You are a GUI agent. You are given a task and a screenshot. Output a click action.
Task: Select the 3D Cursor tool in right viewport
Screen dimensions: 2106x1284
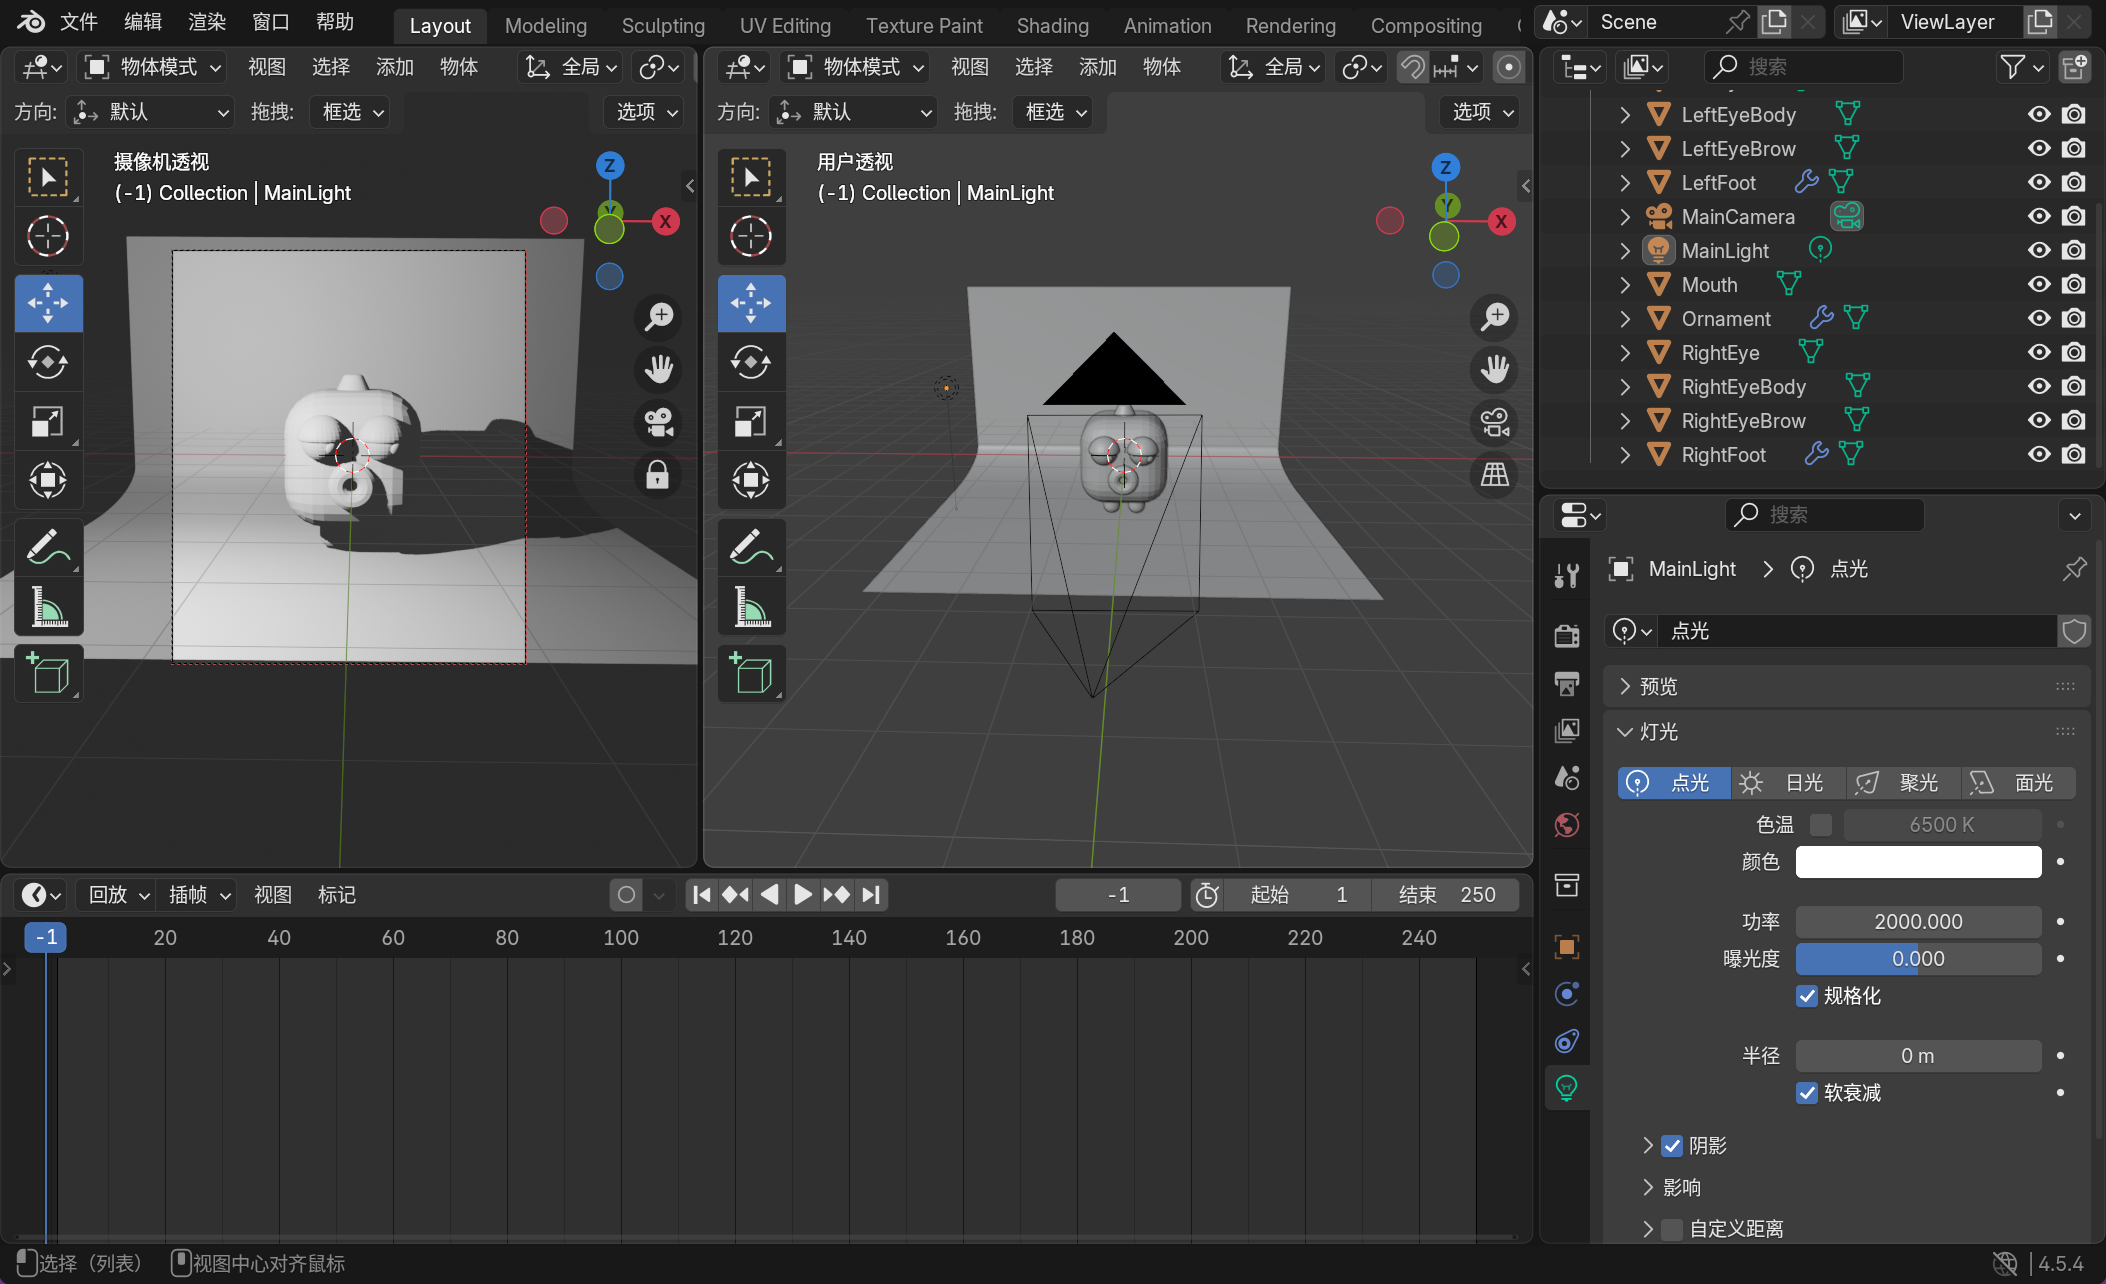click(751, 237)
